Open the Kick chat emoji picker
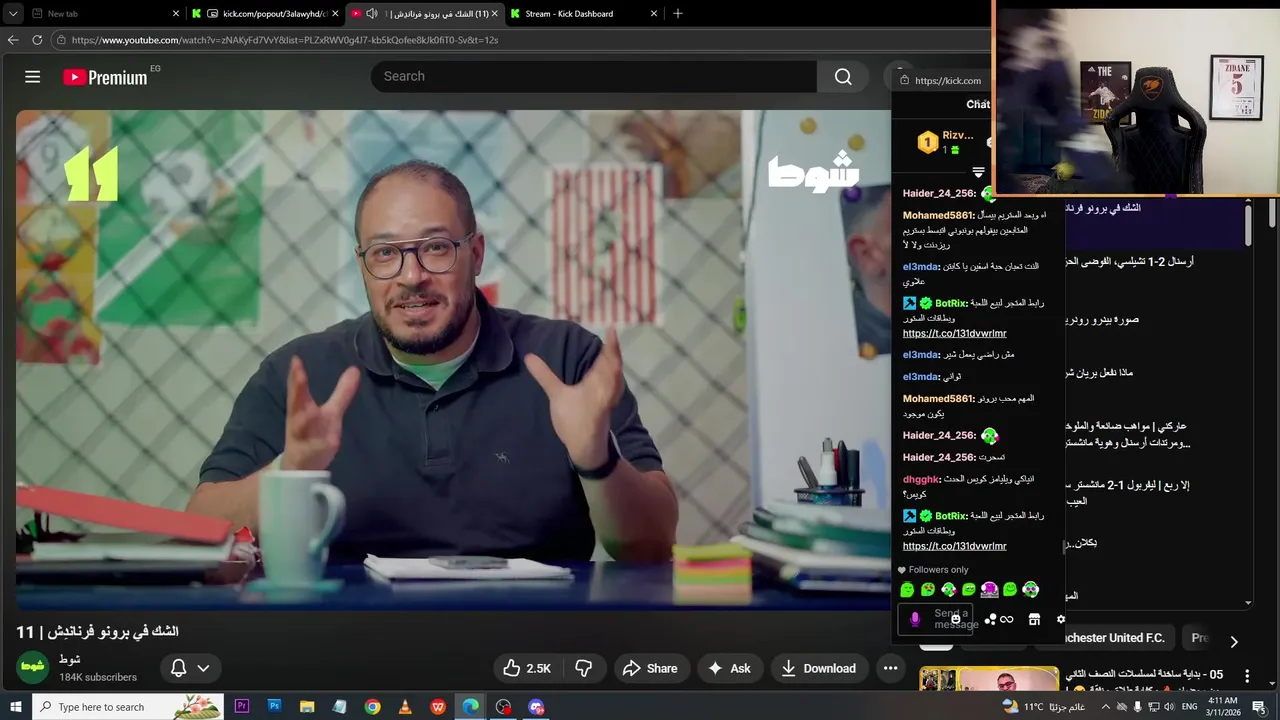The height and width of the screenshot is (720, 1280). (x=956, y=620)
